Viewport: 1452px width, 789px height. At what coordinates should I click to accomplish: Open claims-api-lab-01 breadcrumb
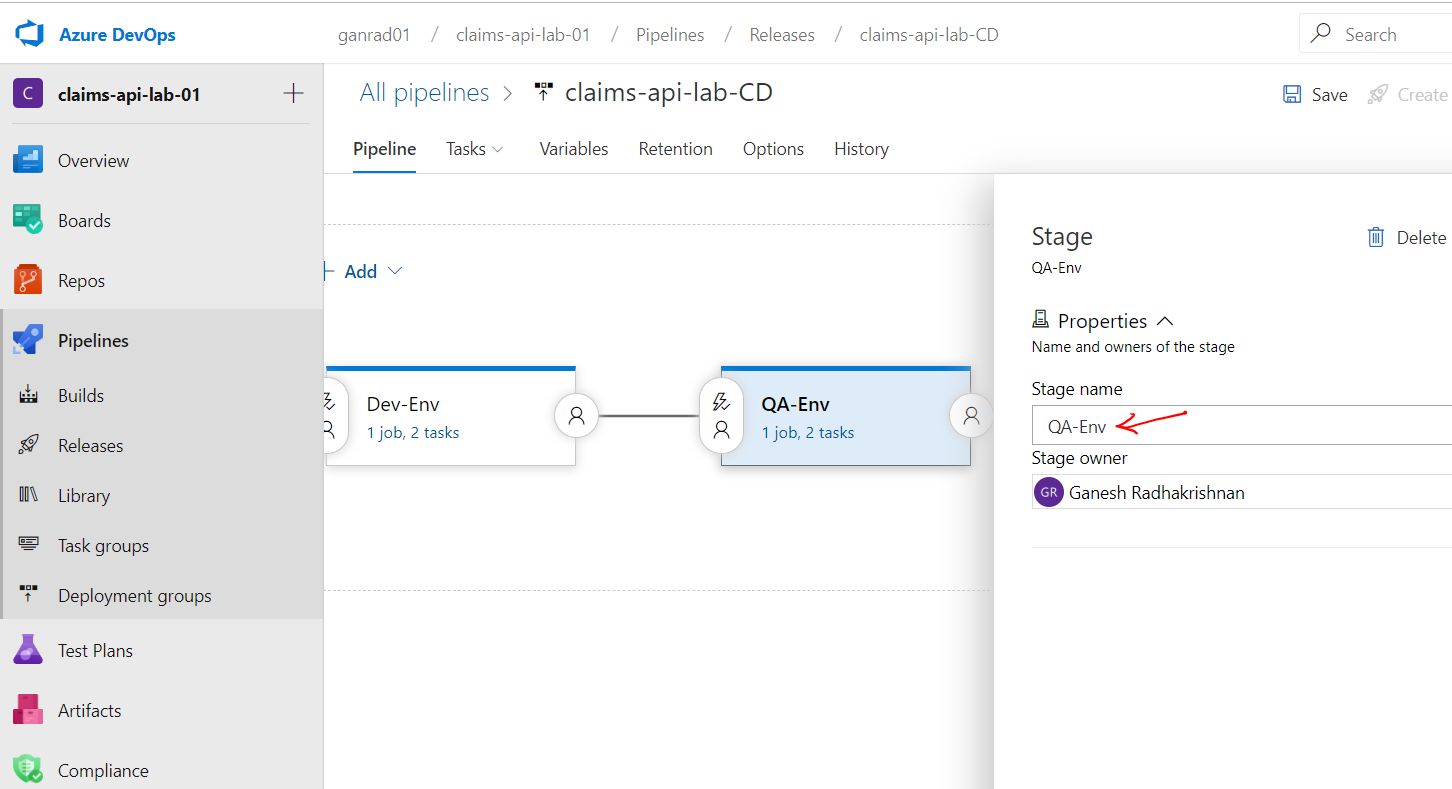[x=523, y=35]
